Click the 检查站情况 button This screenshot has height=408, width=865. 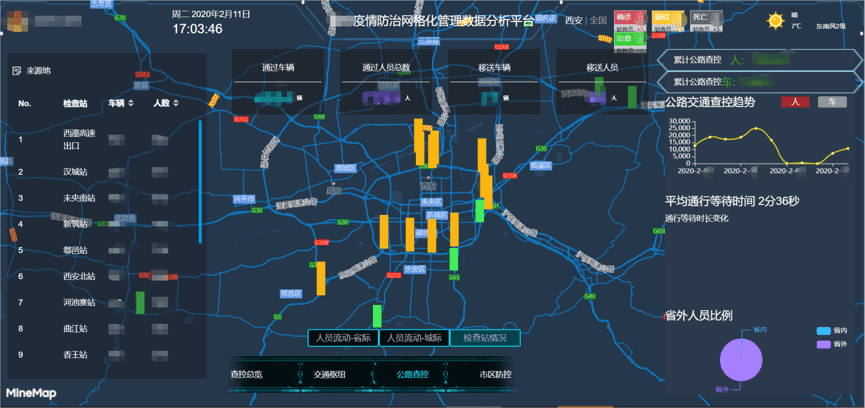coord(485,338)
